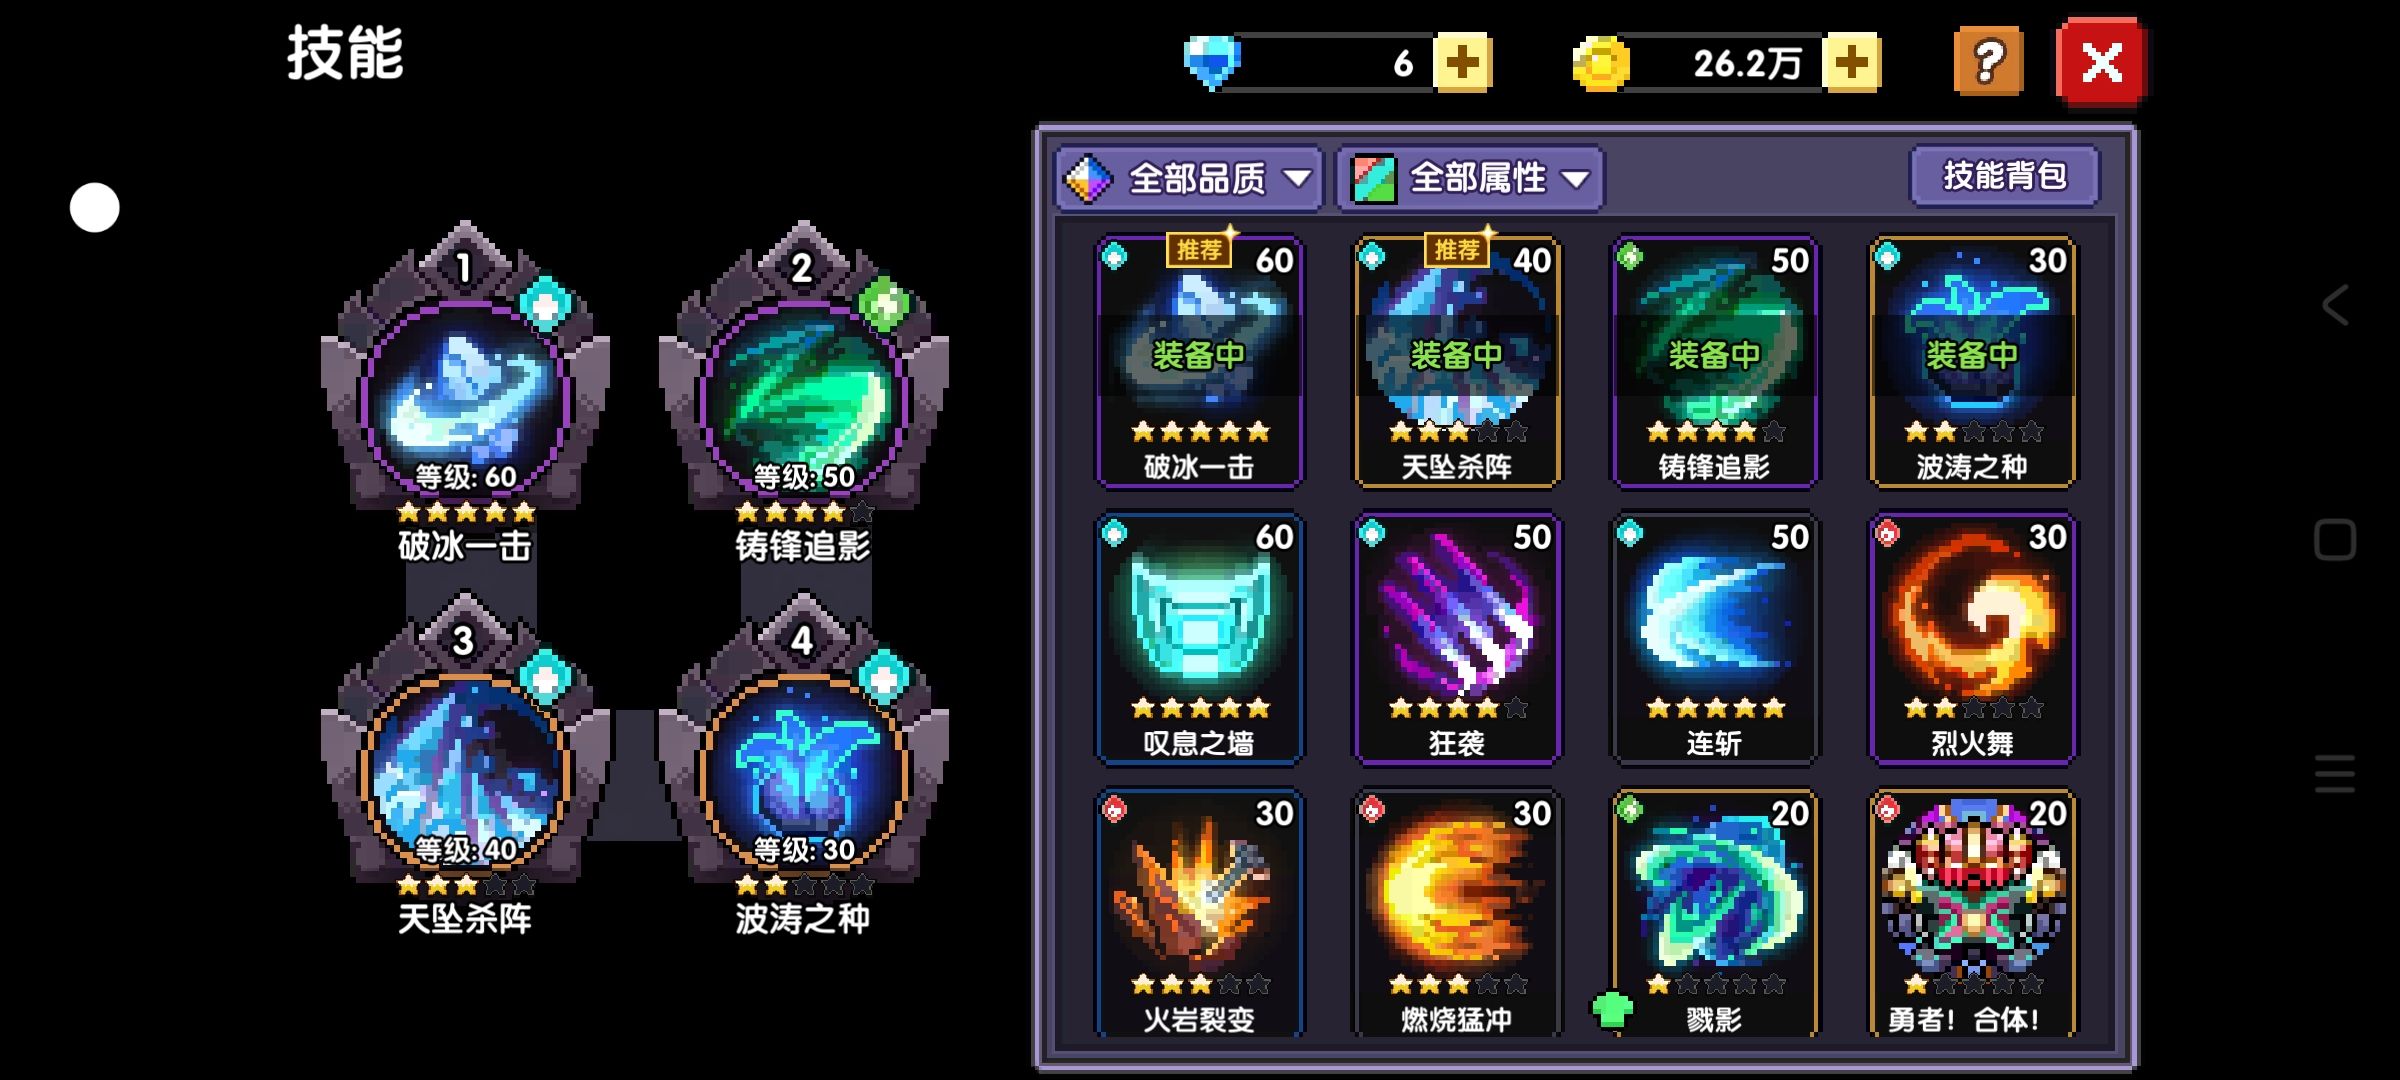Select skill slot 1 with 破冰一击
This screenshot has height=1080, width=2400.
click(465, 390)
